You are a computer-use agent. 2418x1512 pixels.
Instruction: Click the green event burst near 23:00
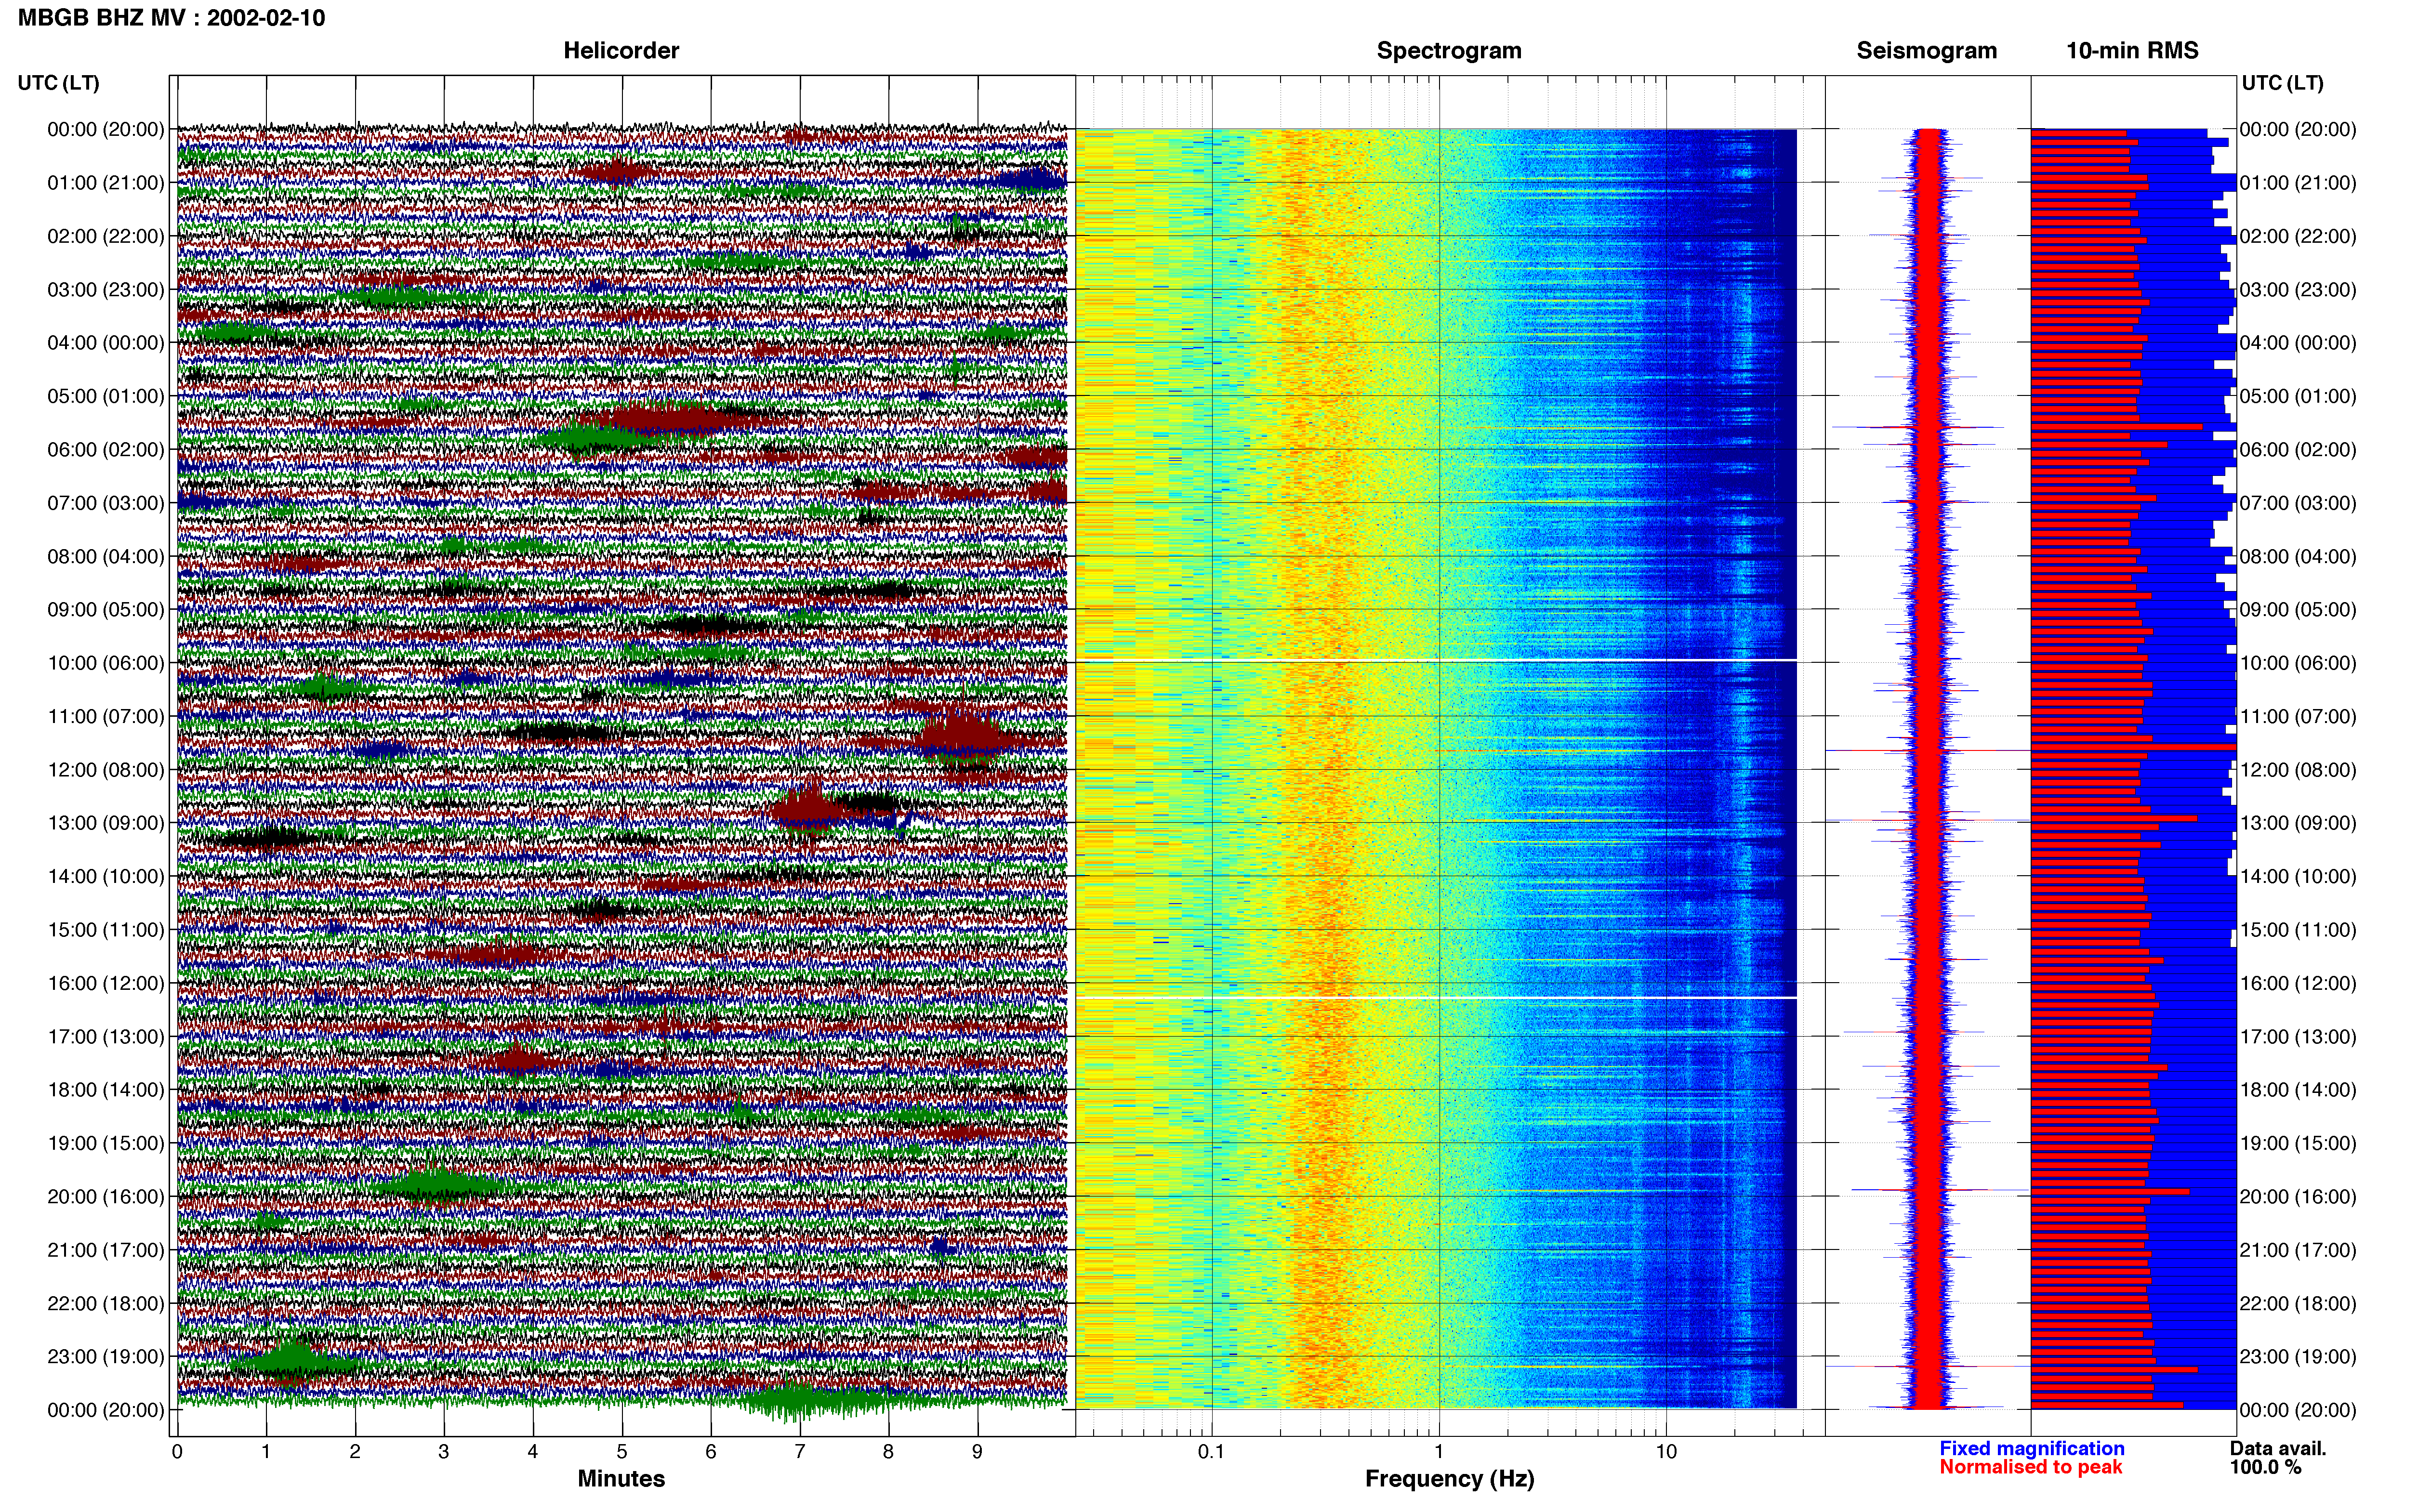[x=291, y=1361]
